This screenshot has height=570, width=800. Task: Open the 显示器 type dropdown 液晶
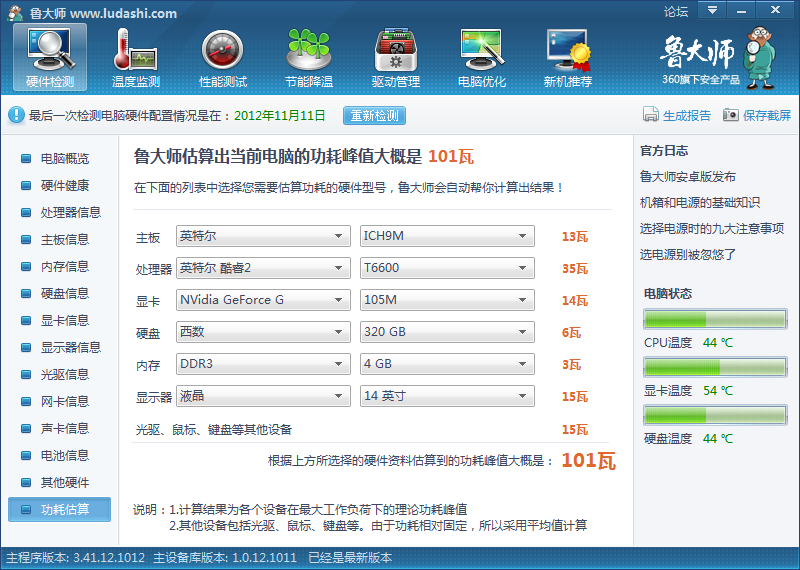(x=263, y=396)
